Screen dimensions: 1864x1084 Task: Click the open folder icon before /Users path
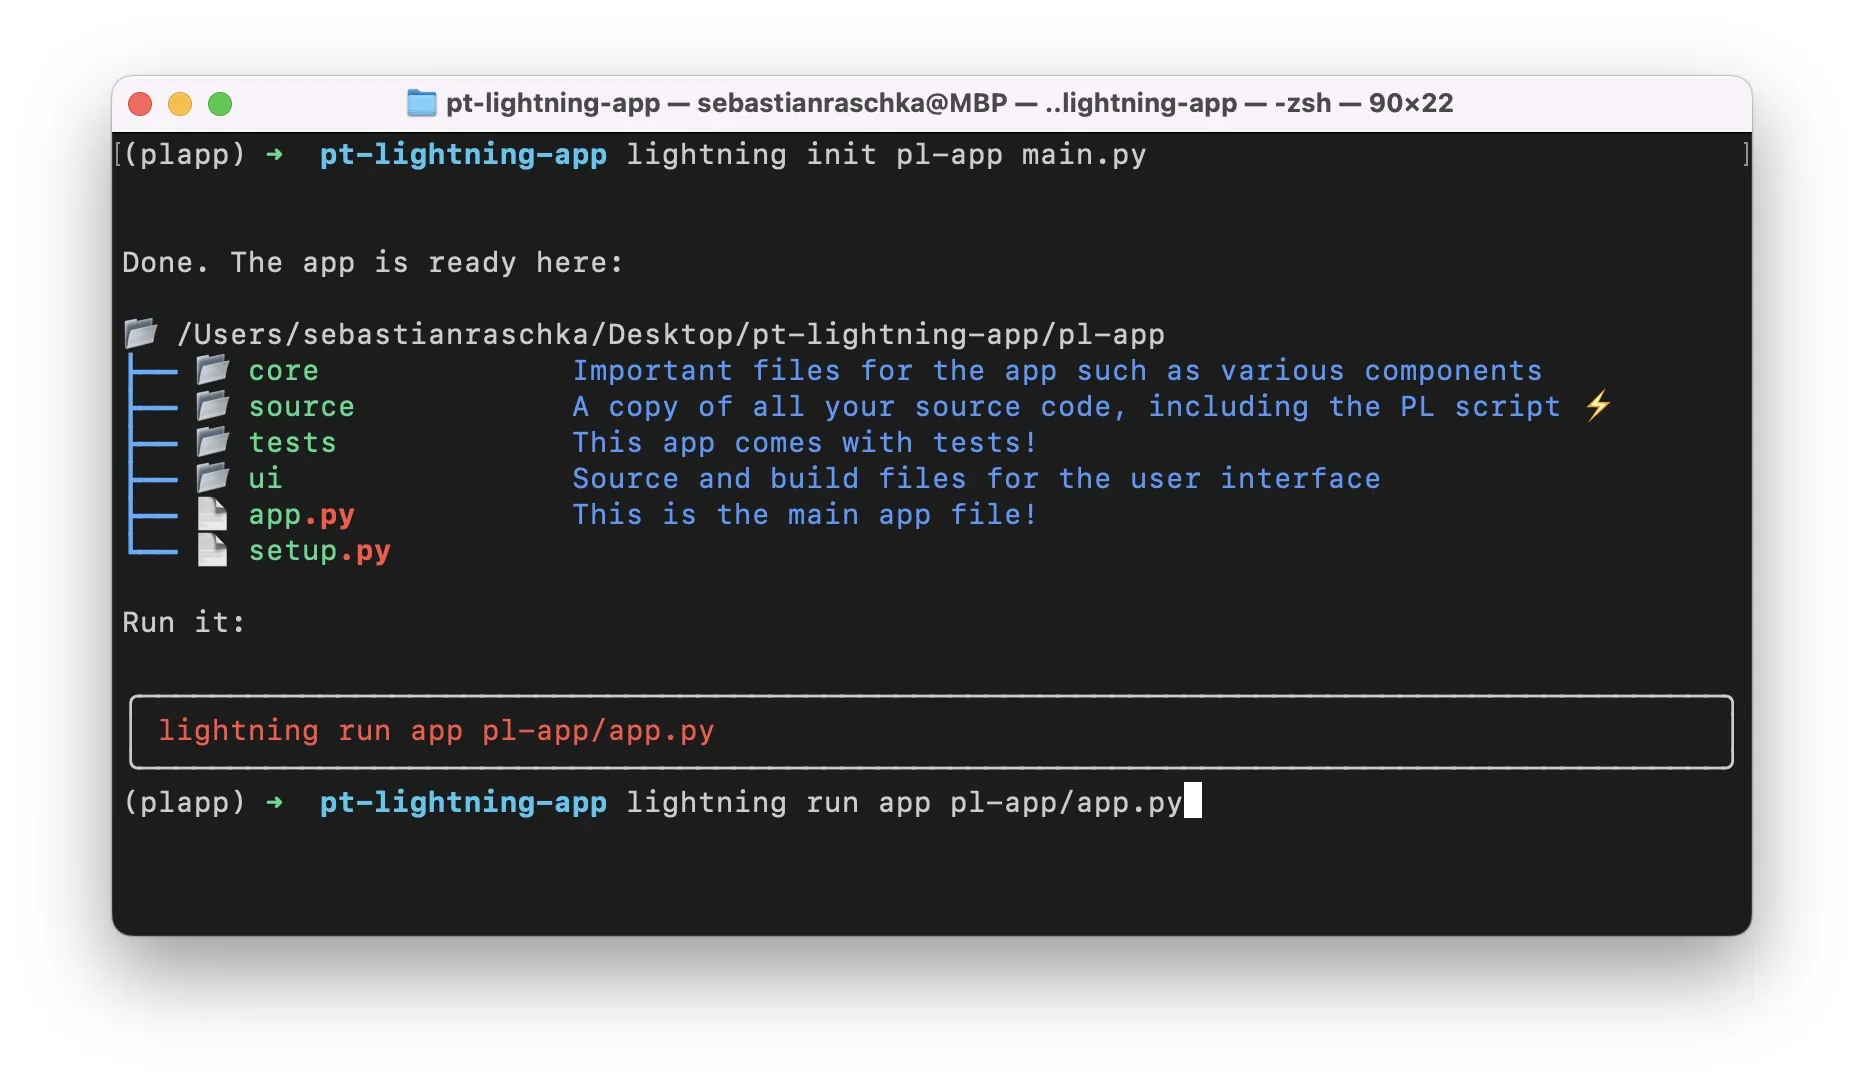(x=141, y=334)
